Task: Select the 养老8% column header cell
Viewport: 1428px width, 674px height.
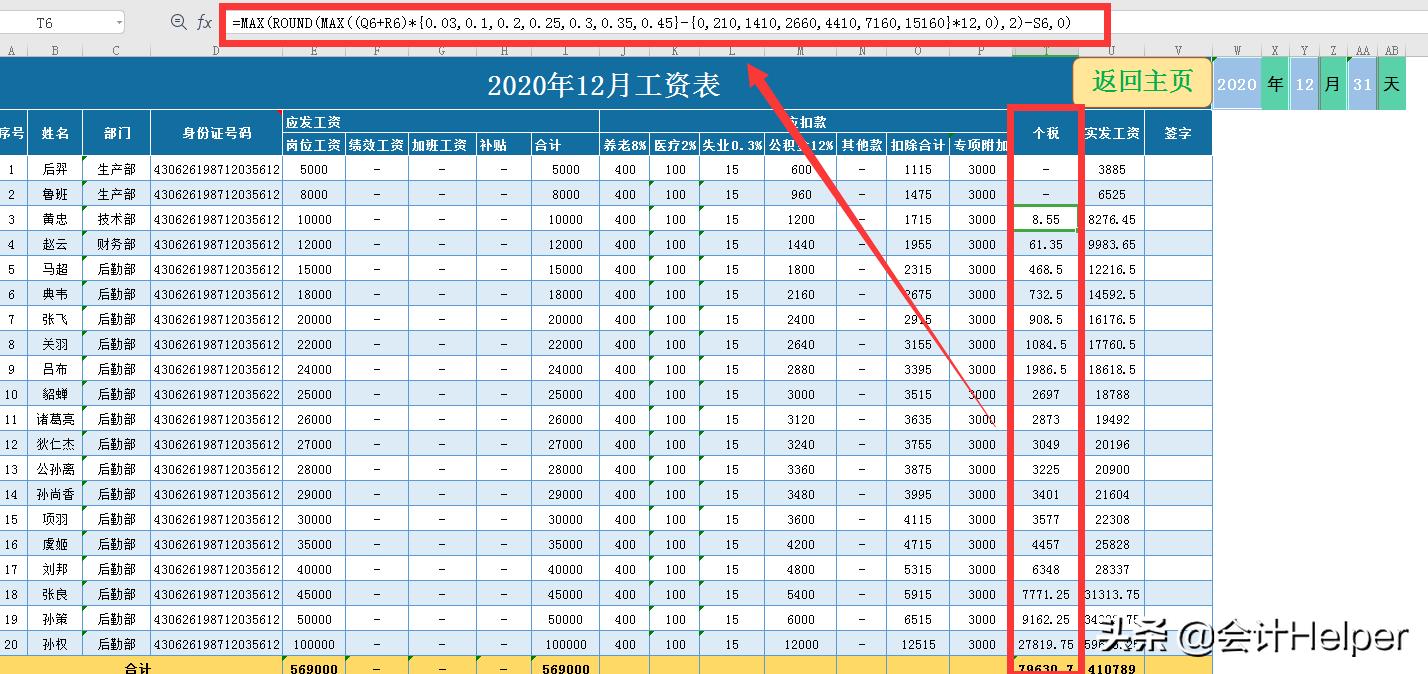Action: coord(623,144)
